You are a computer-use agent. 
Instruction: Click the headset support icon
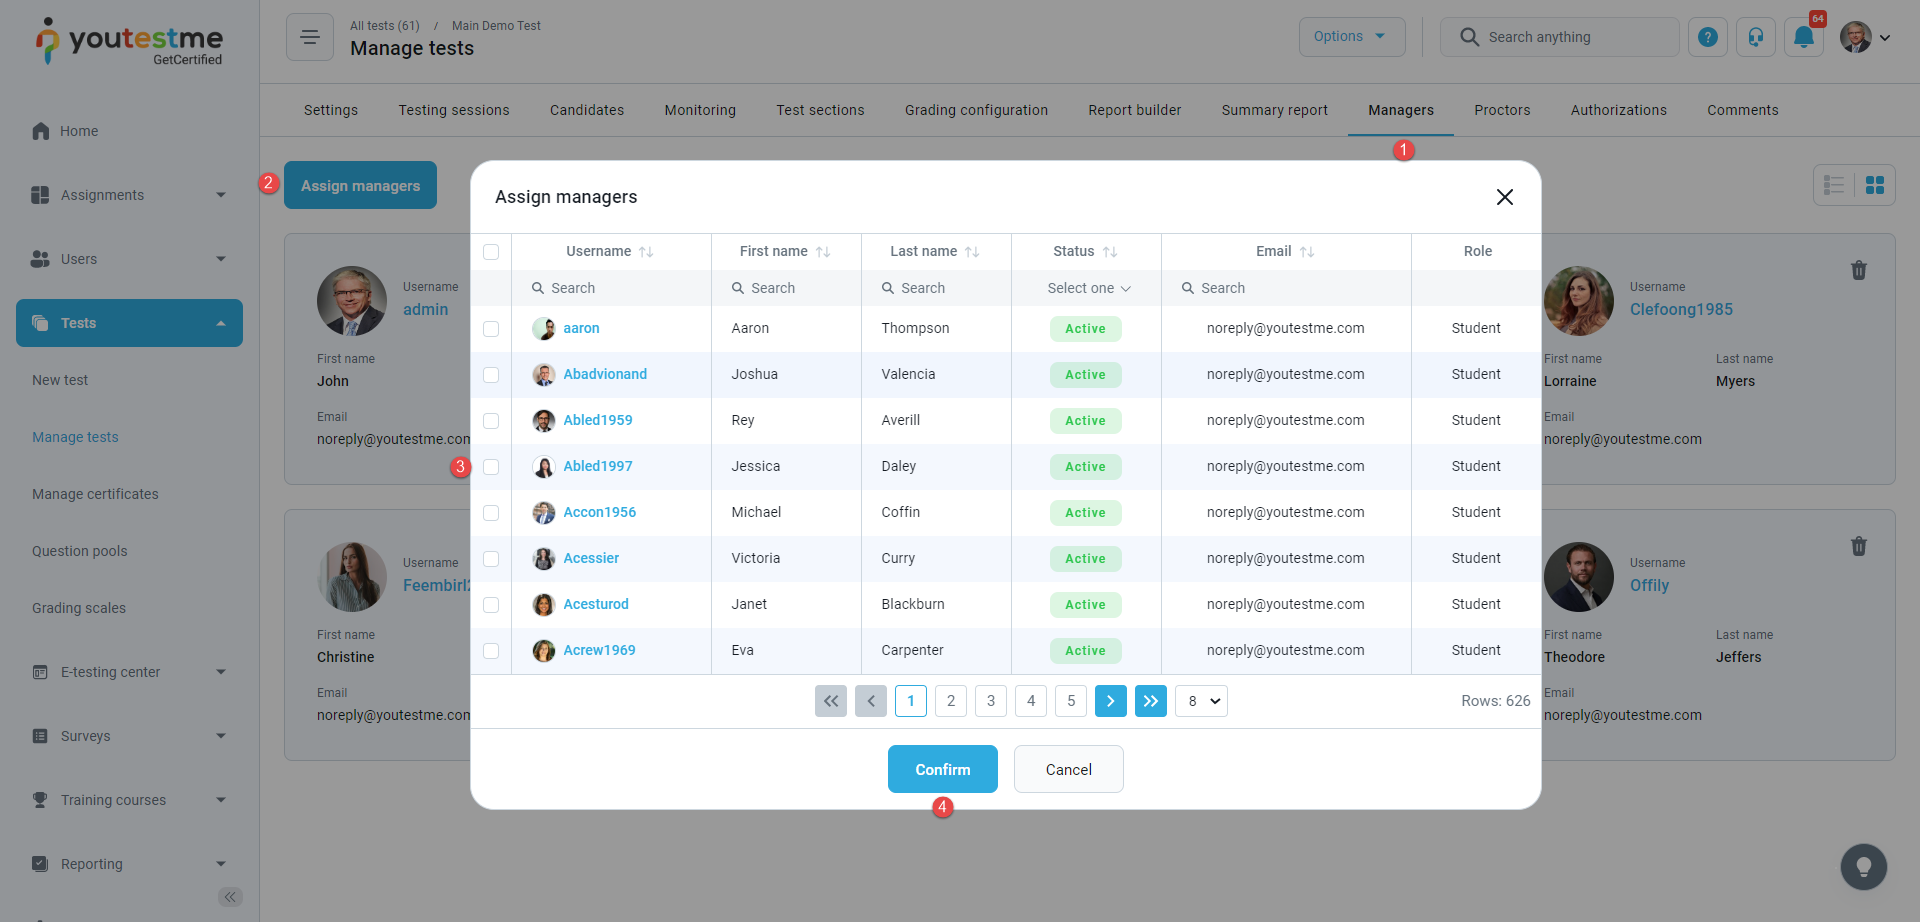(x=1755, y=37)
